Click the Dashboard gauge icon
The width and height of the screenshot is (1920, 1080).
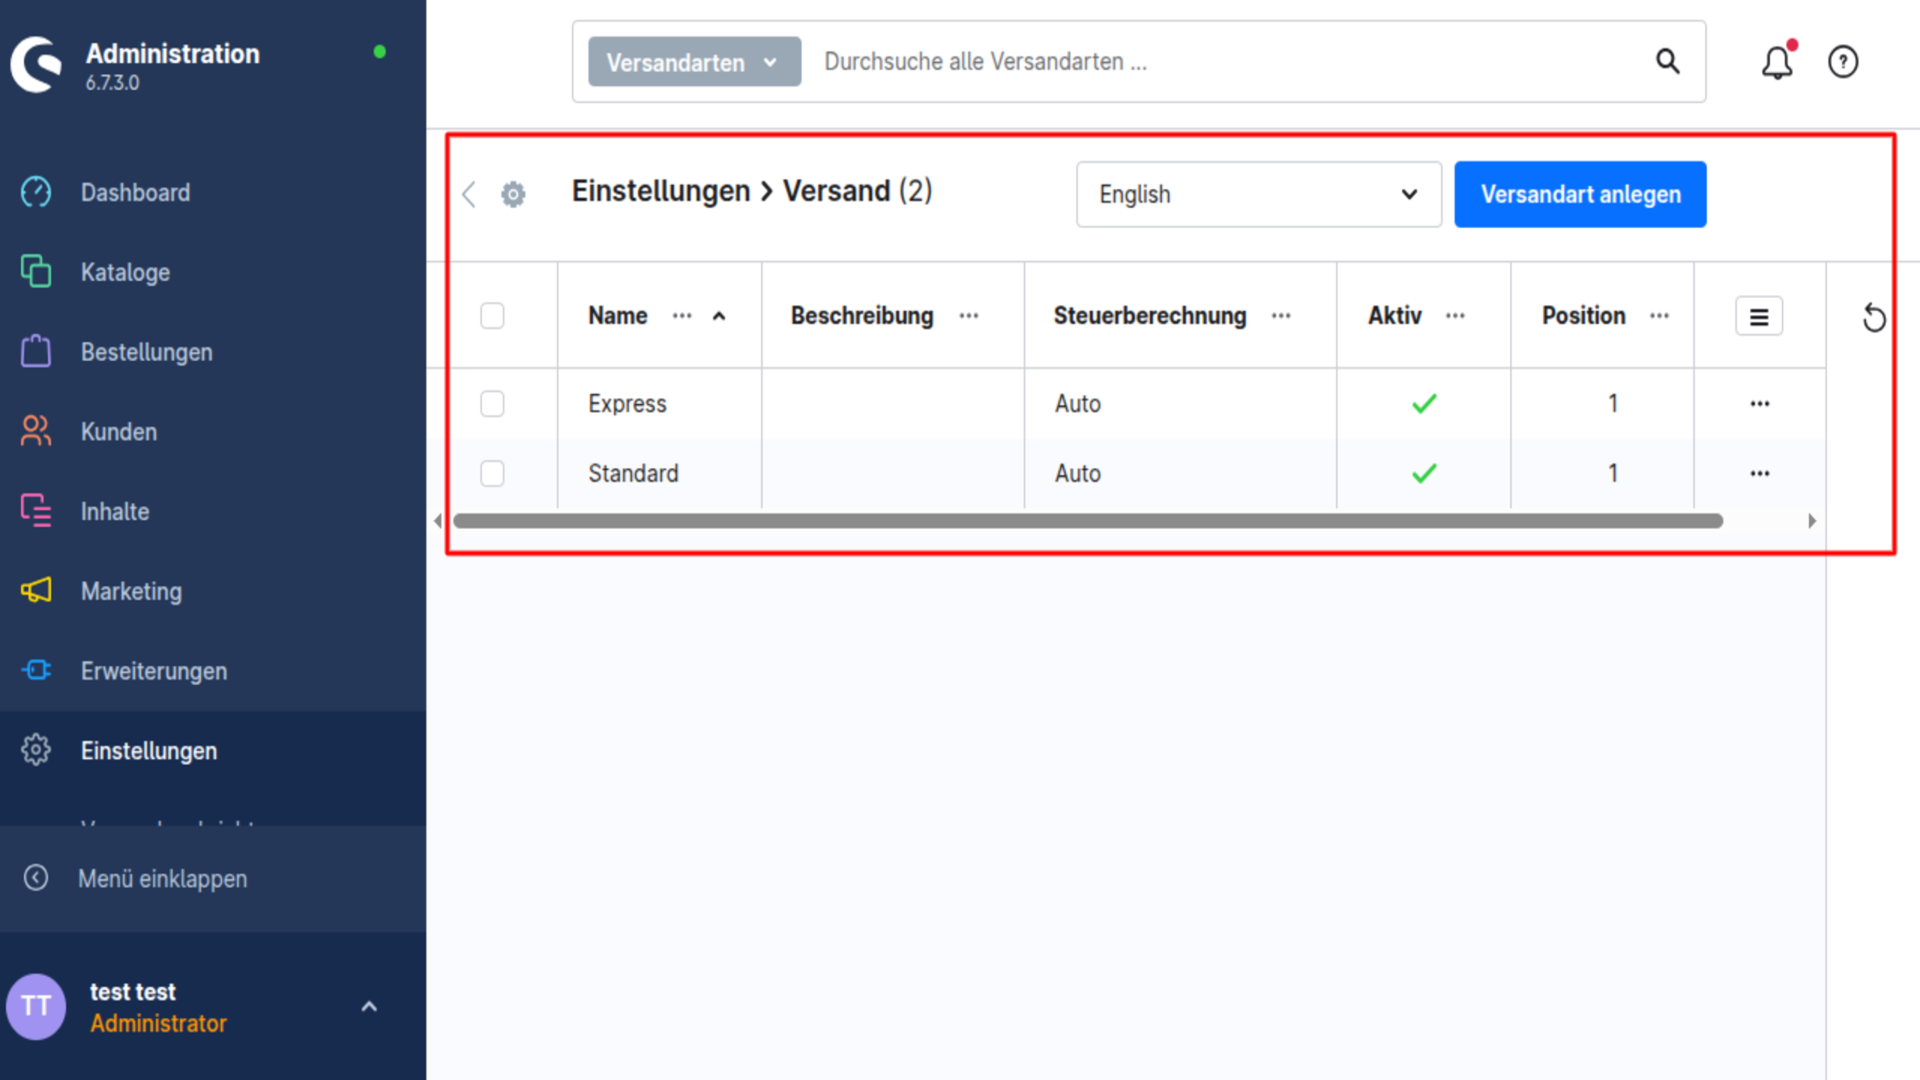(36, 192)
